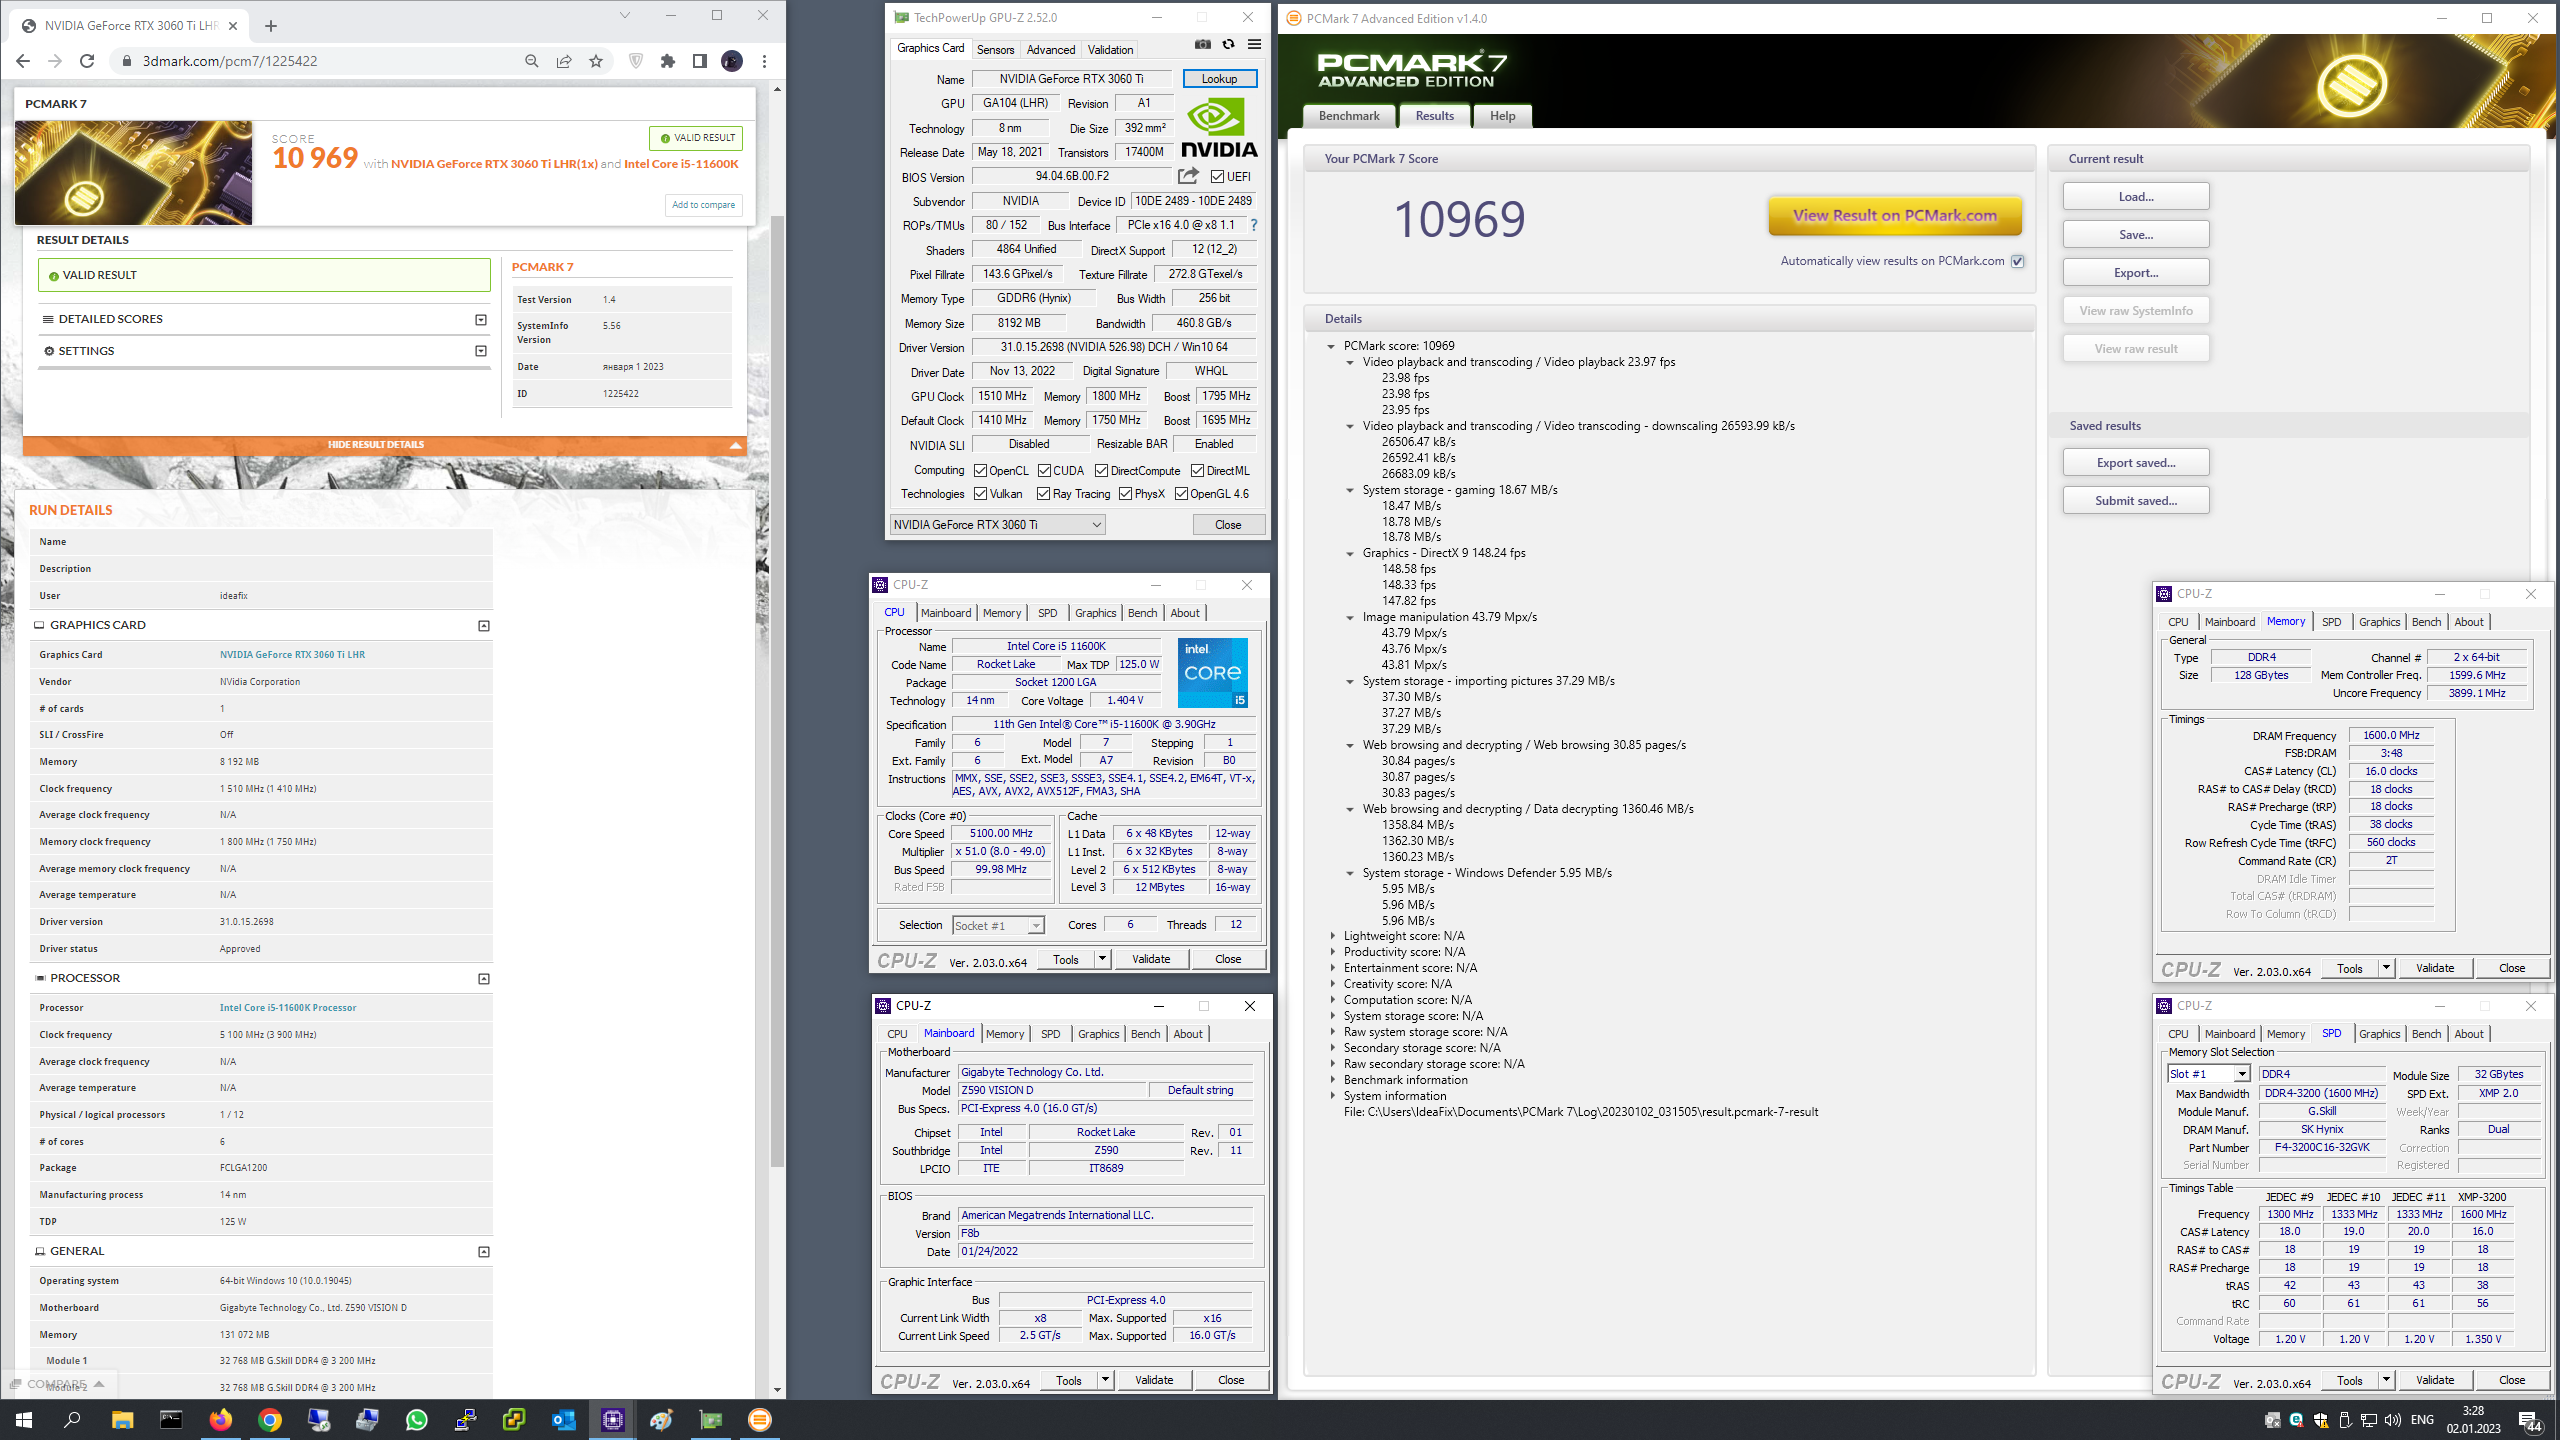This screenshot has width=2560, height=1440.
Task: Switch to Benchmark tab in PCMark 7
Action: (1349, 116)
